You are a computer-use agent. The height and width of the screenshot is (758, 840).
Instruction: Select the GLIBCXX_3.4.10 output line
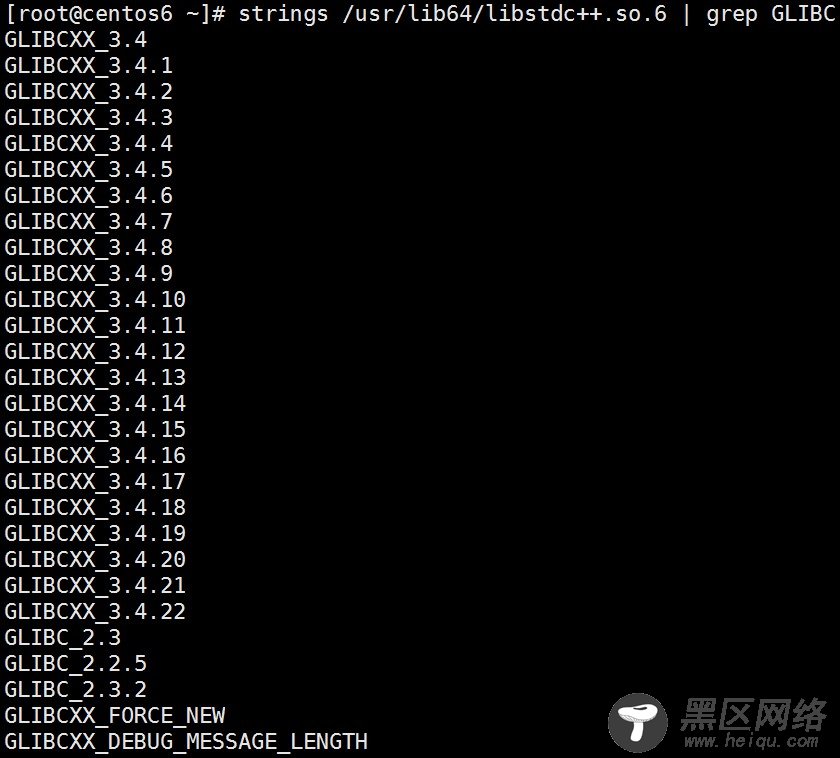[95, 299]
